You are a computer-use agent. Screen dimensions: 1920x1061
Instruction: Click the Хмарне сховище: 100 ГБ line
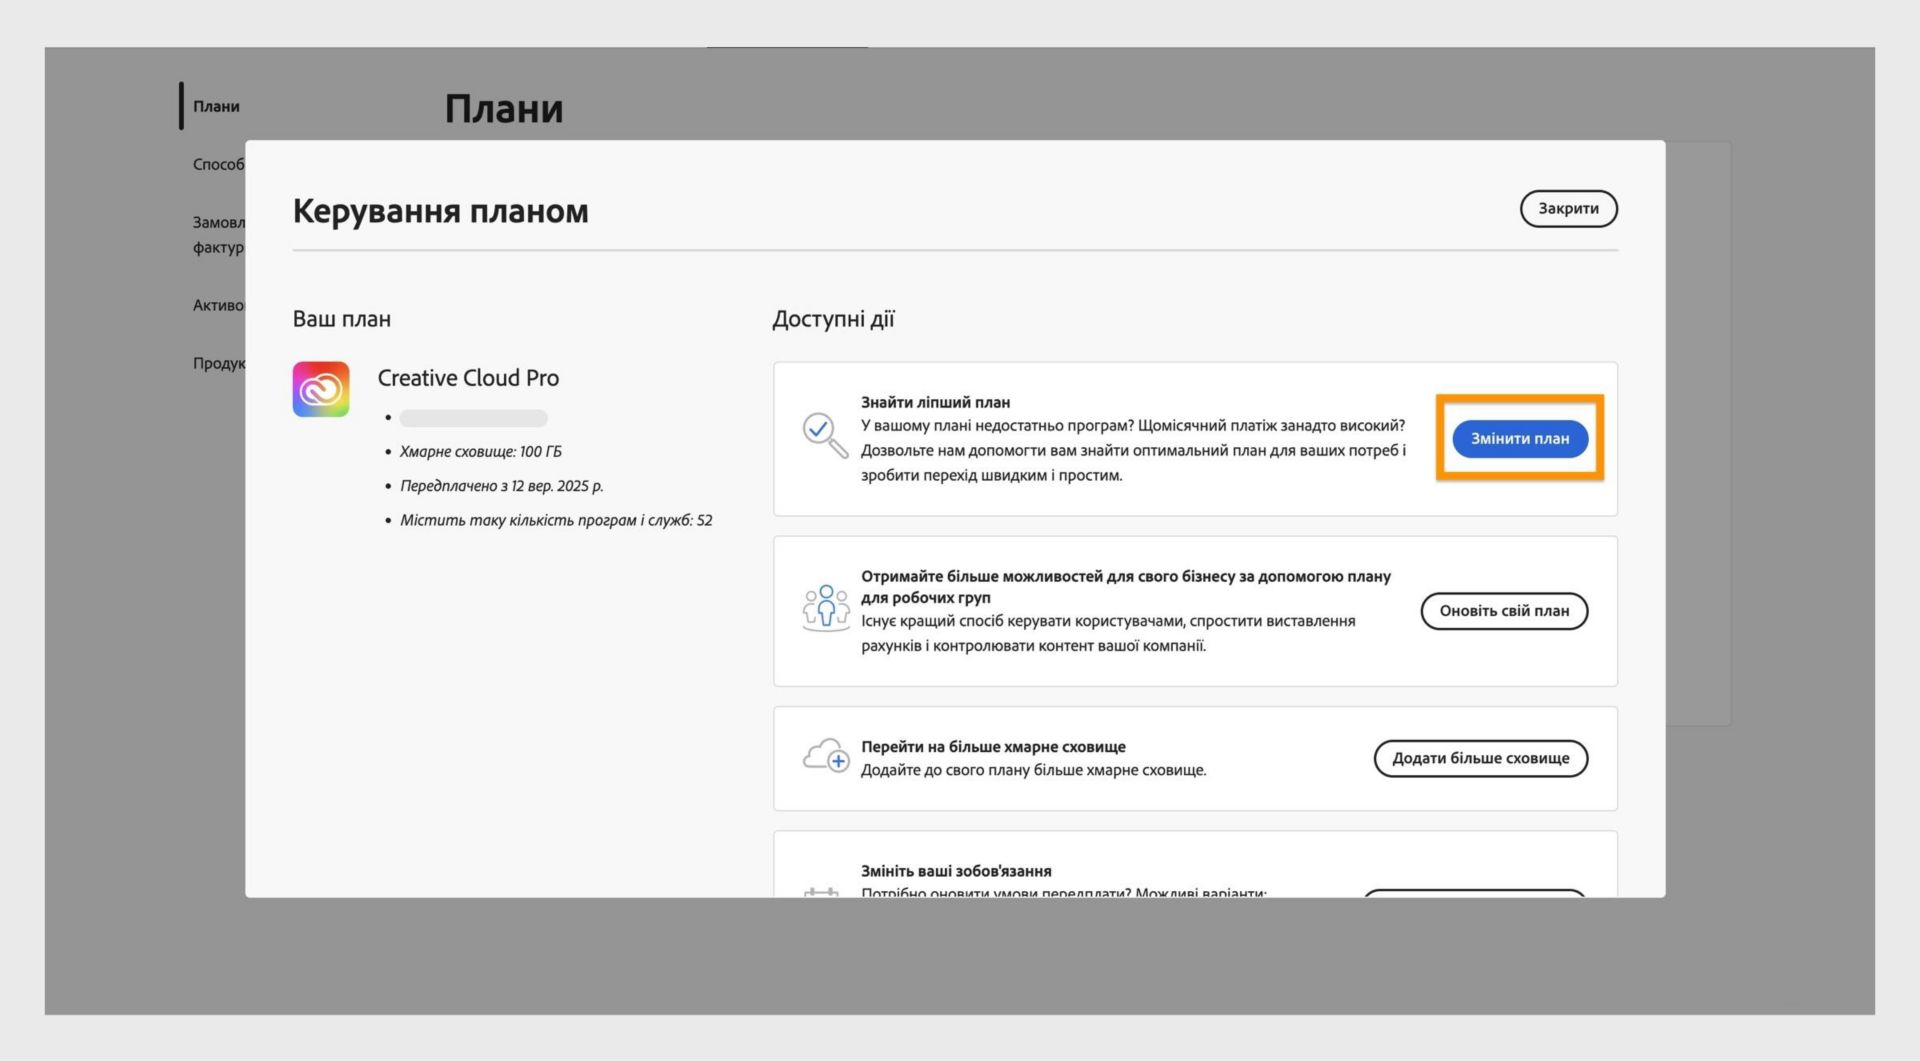pos(481,452)
